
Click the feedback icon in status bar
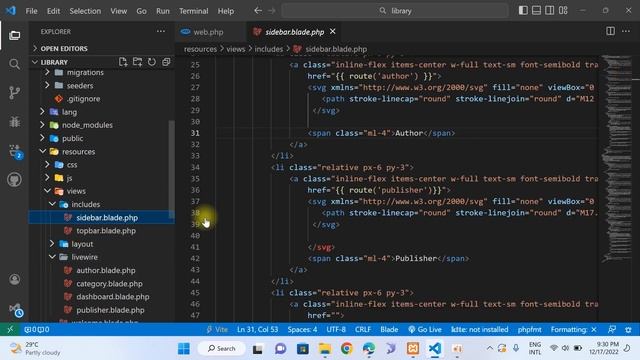[612, 329]
